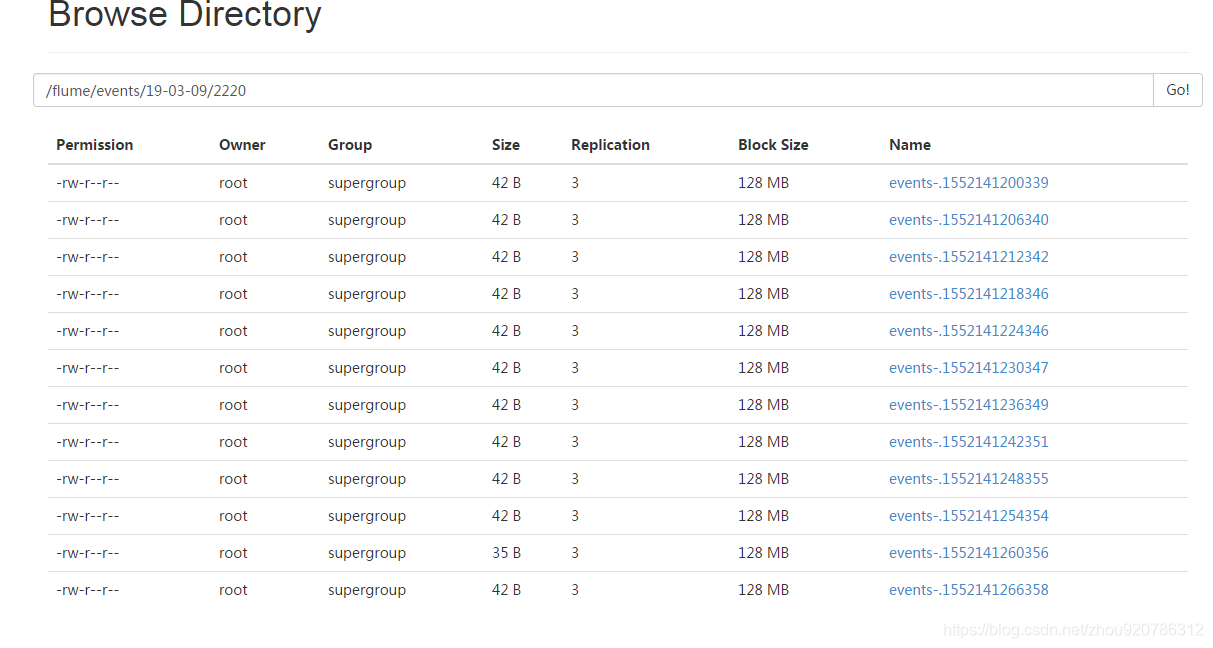Click size 42 B in events-.1552141248355 row
The height and width of the screenshot is (648, 1213).
(x=506, y=479)
